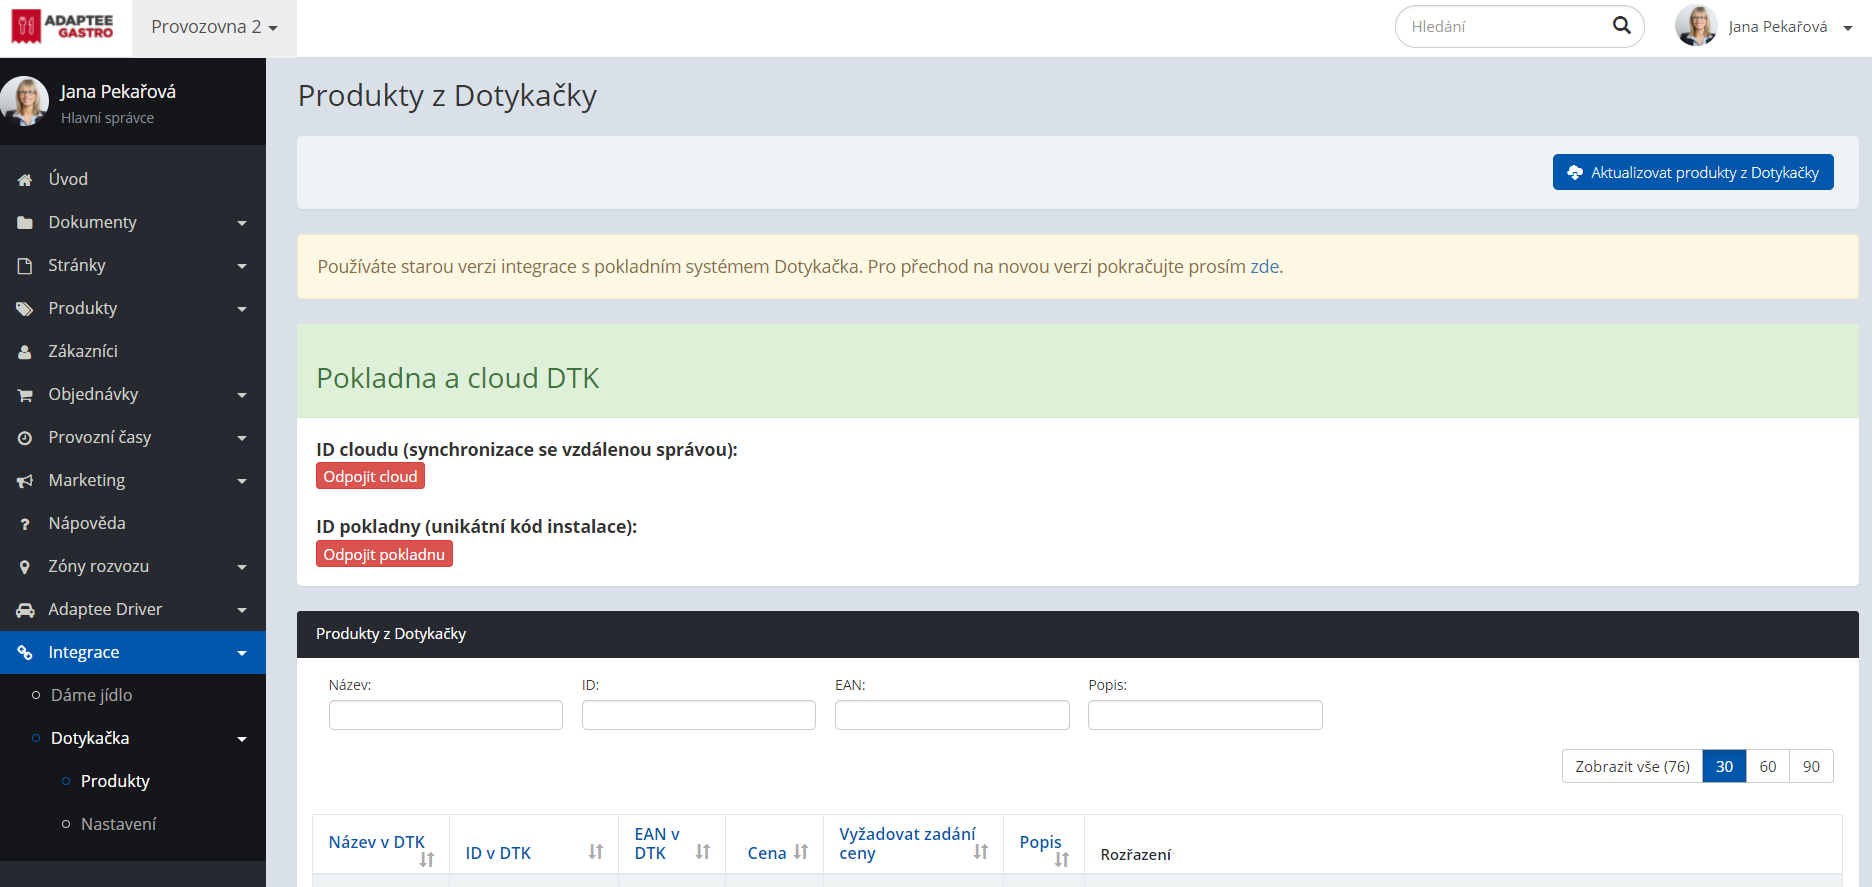Viewport: 1872px width, 887px height.
Task: Open the Nápověda menu item
Action: (x=133, y=523)
